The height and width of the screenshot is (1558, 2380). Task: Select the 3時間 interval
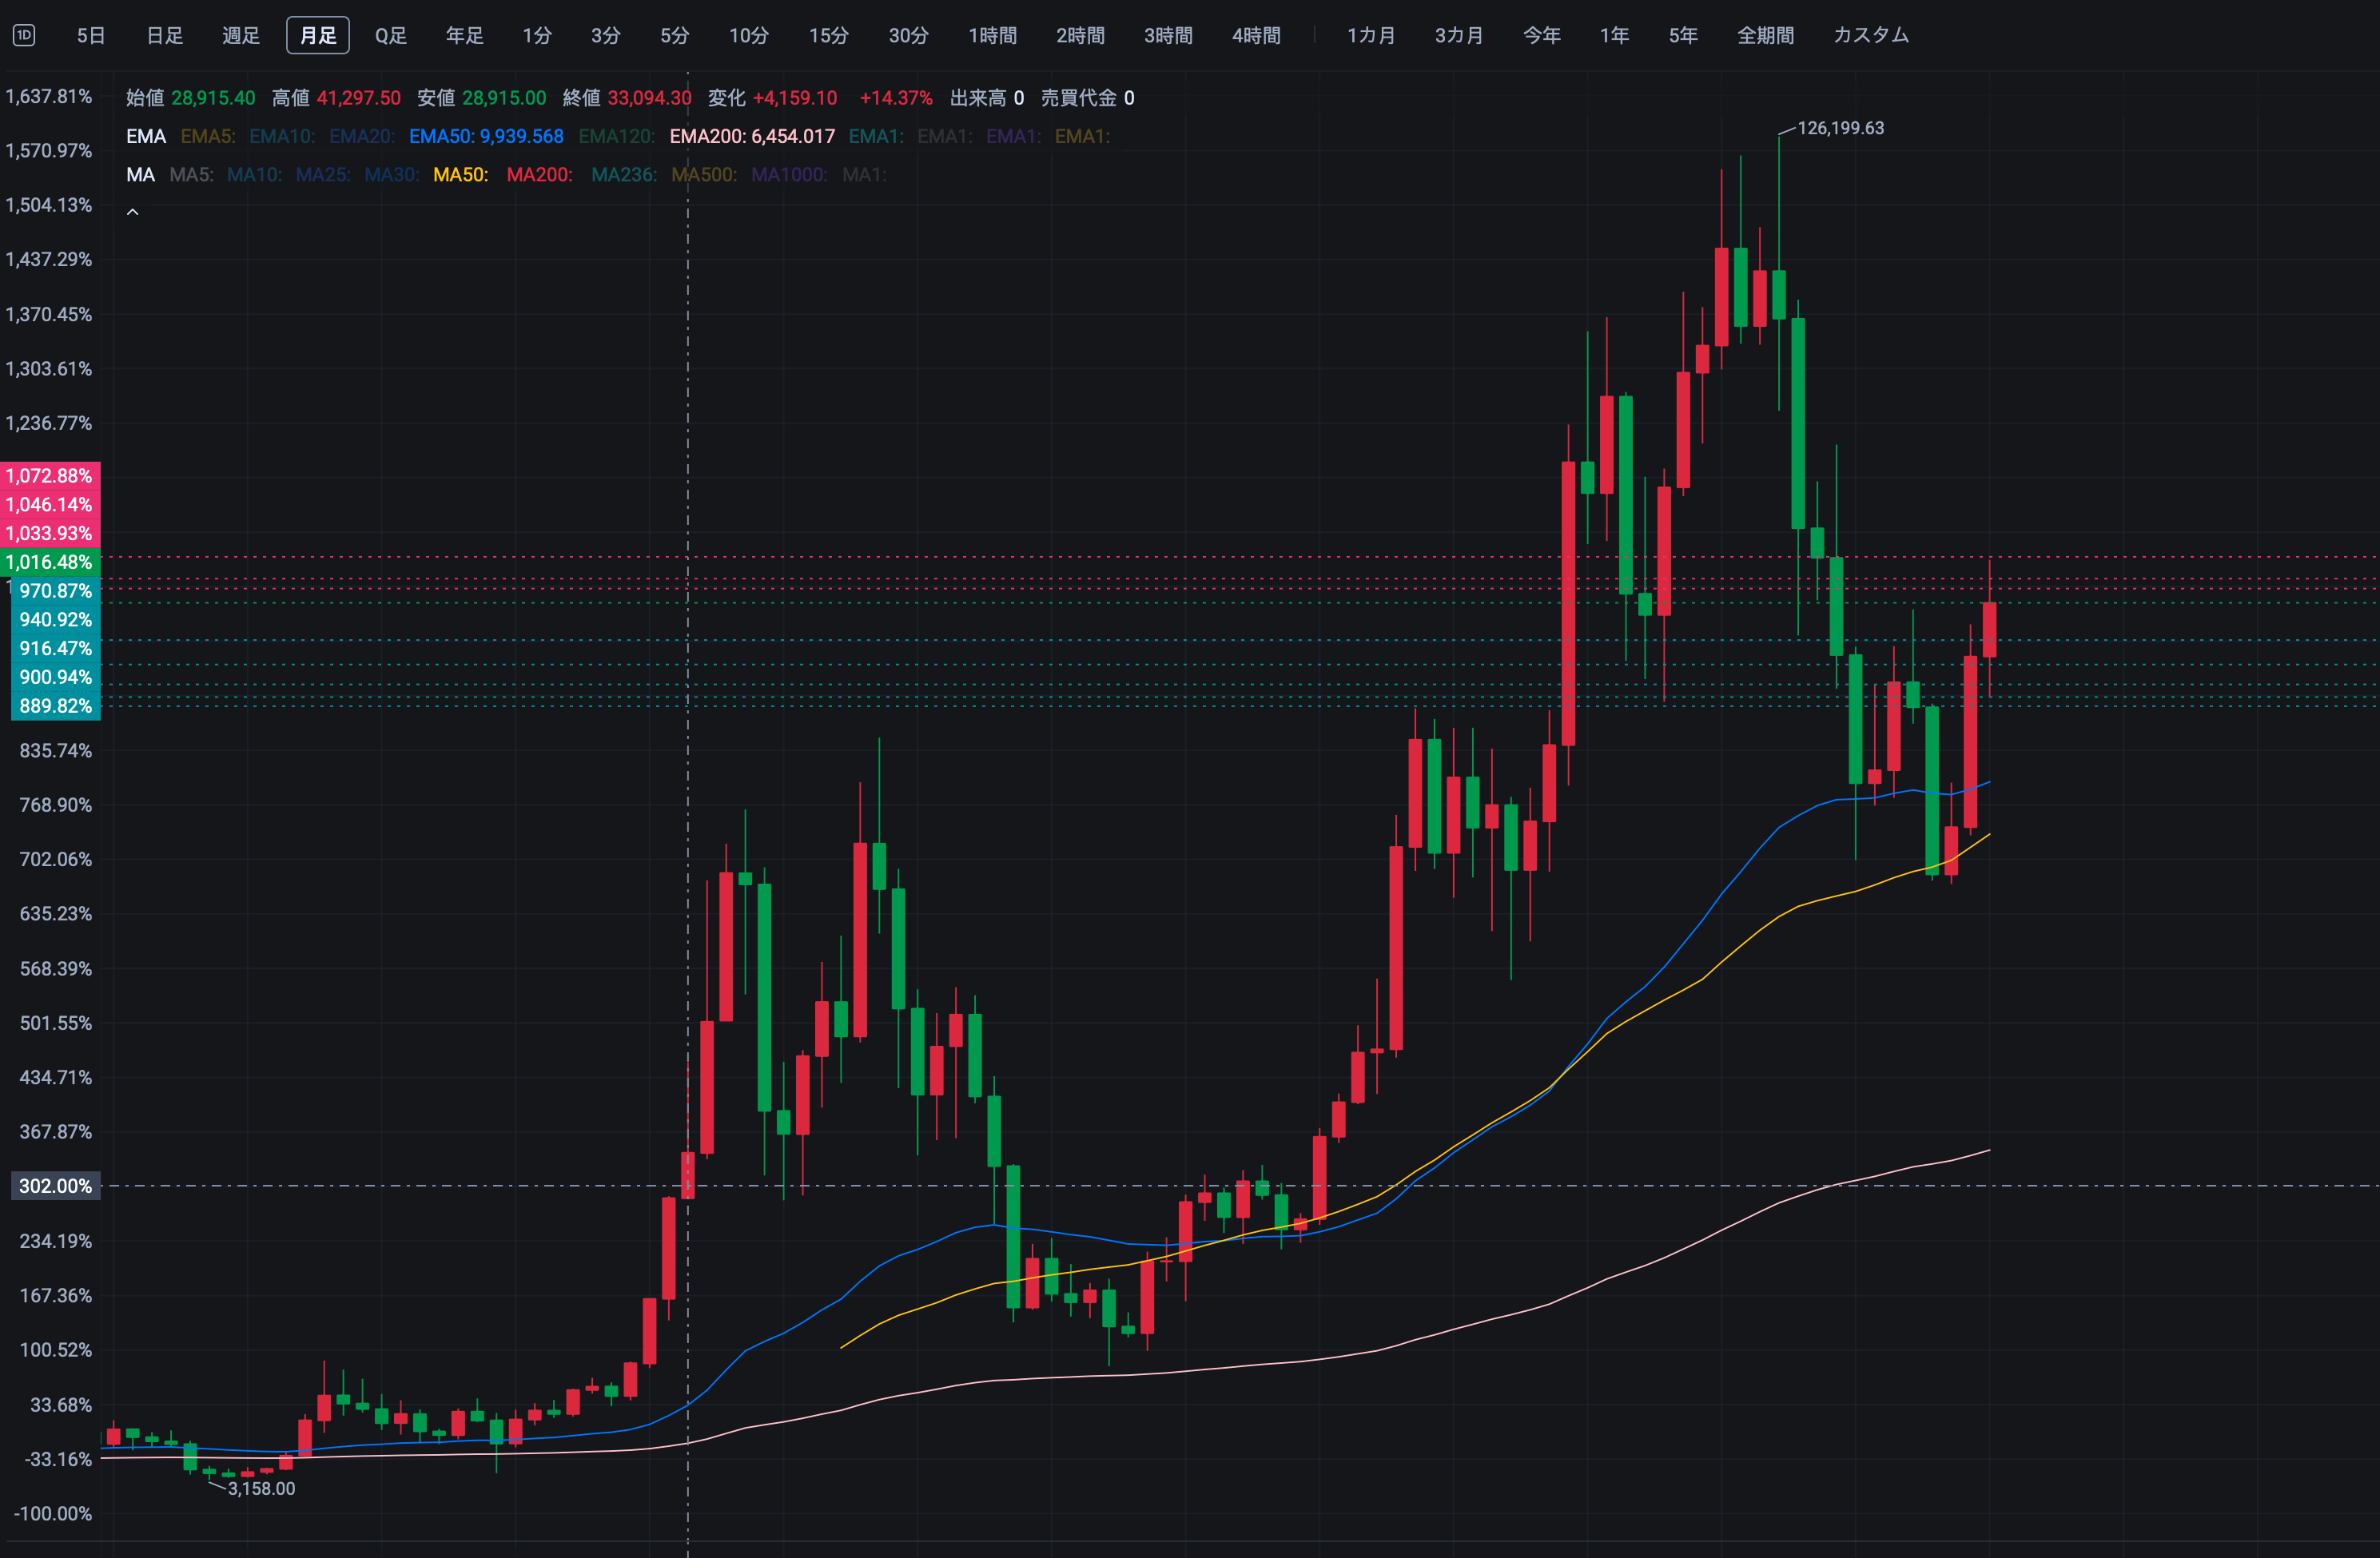pos(1169,35)
